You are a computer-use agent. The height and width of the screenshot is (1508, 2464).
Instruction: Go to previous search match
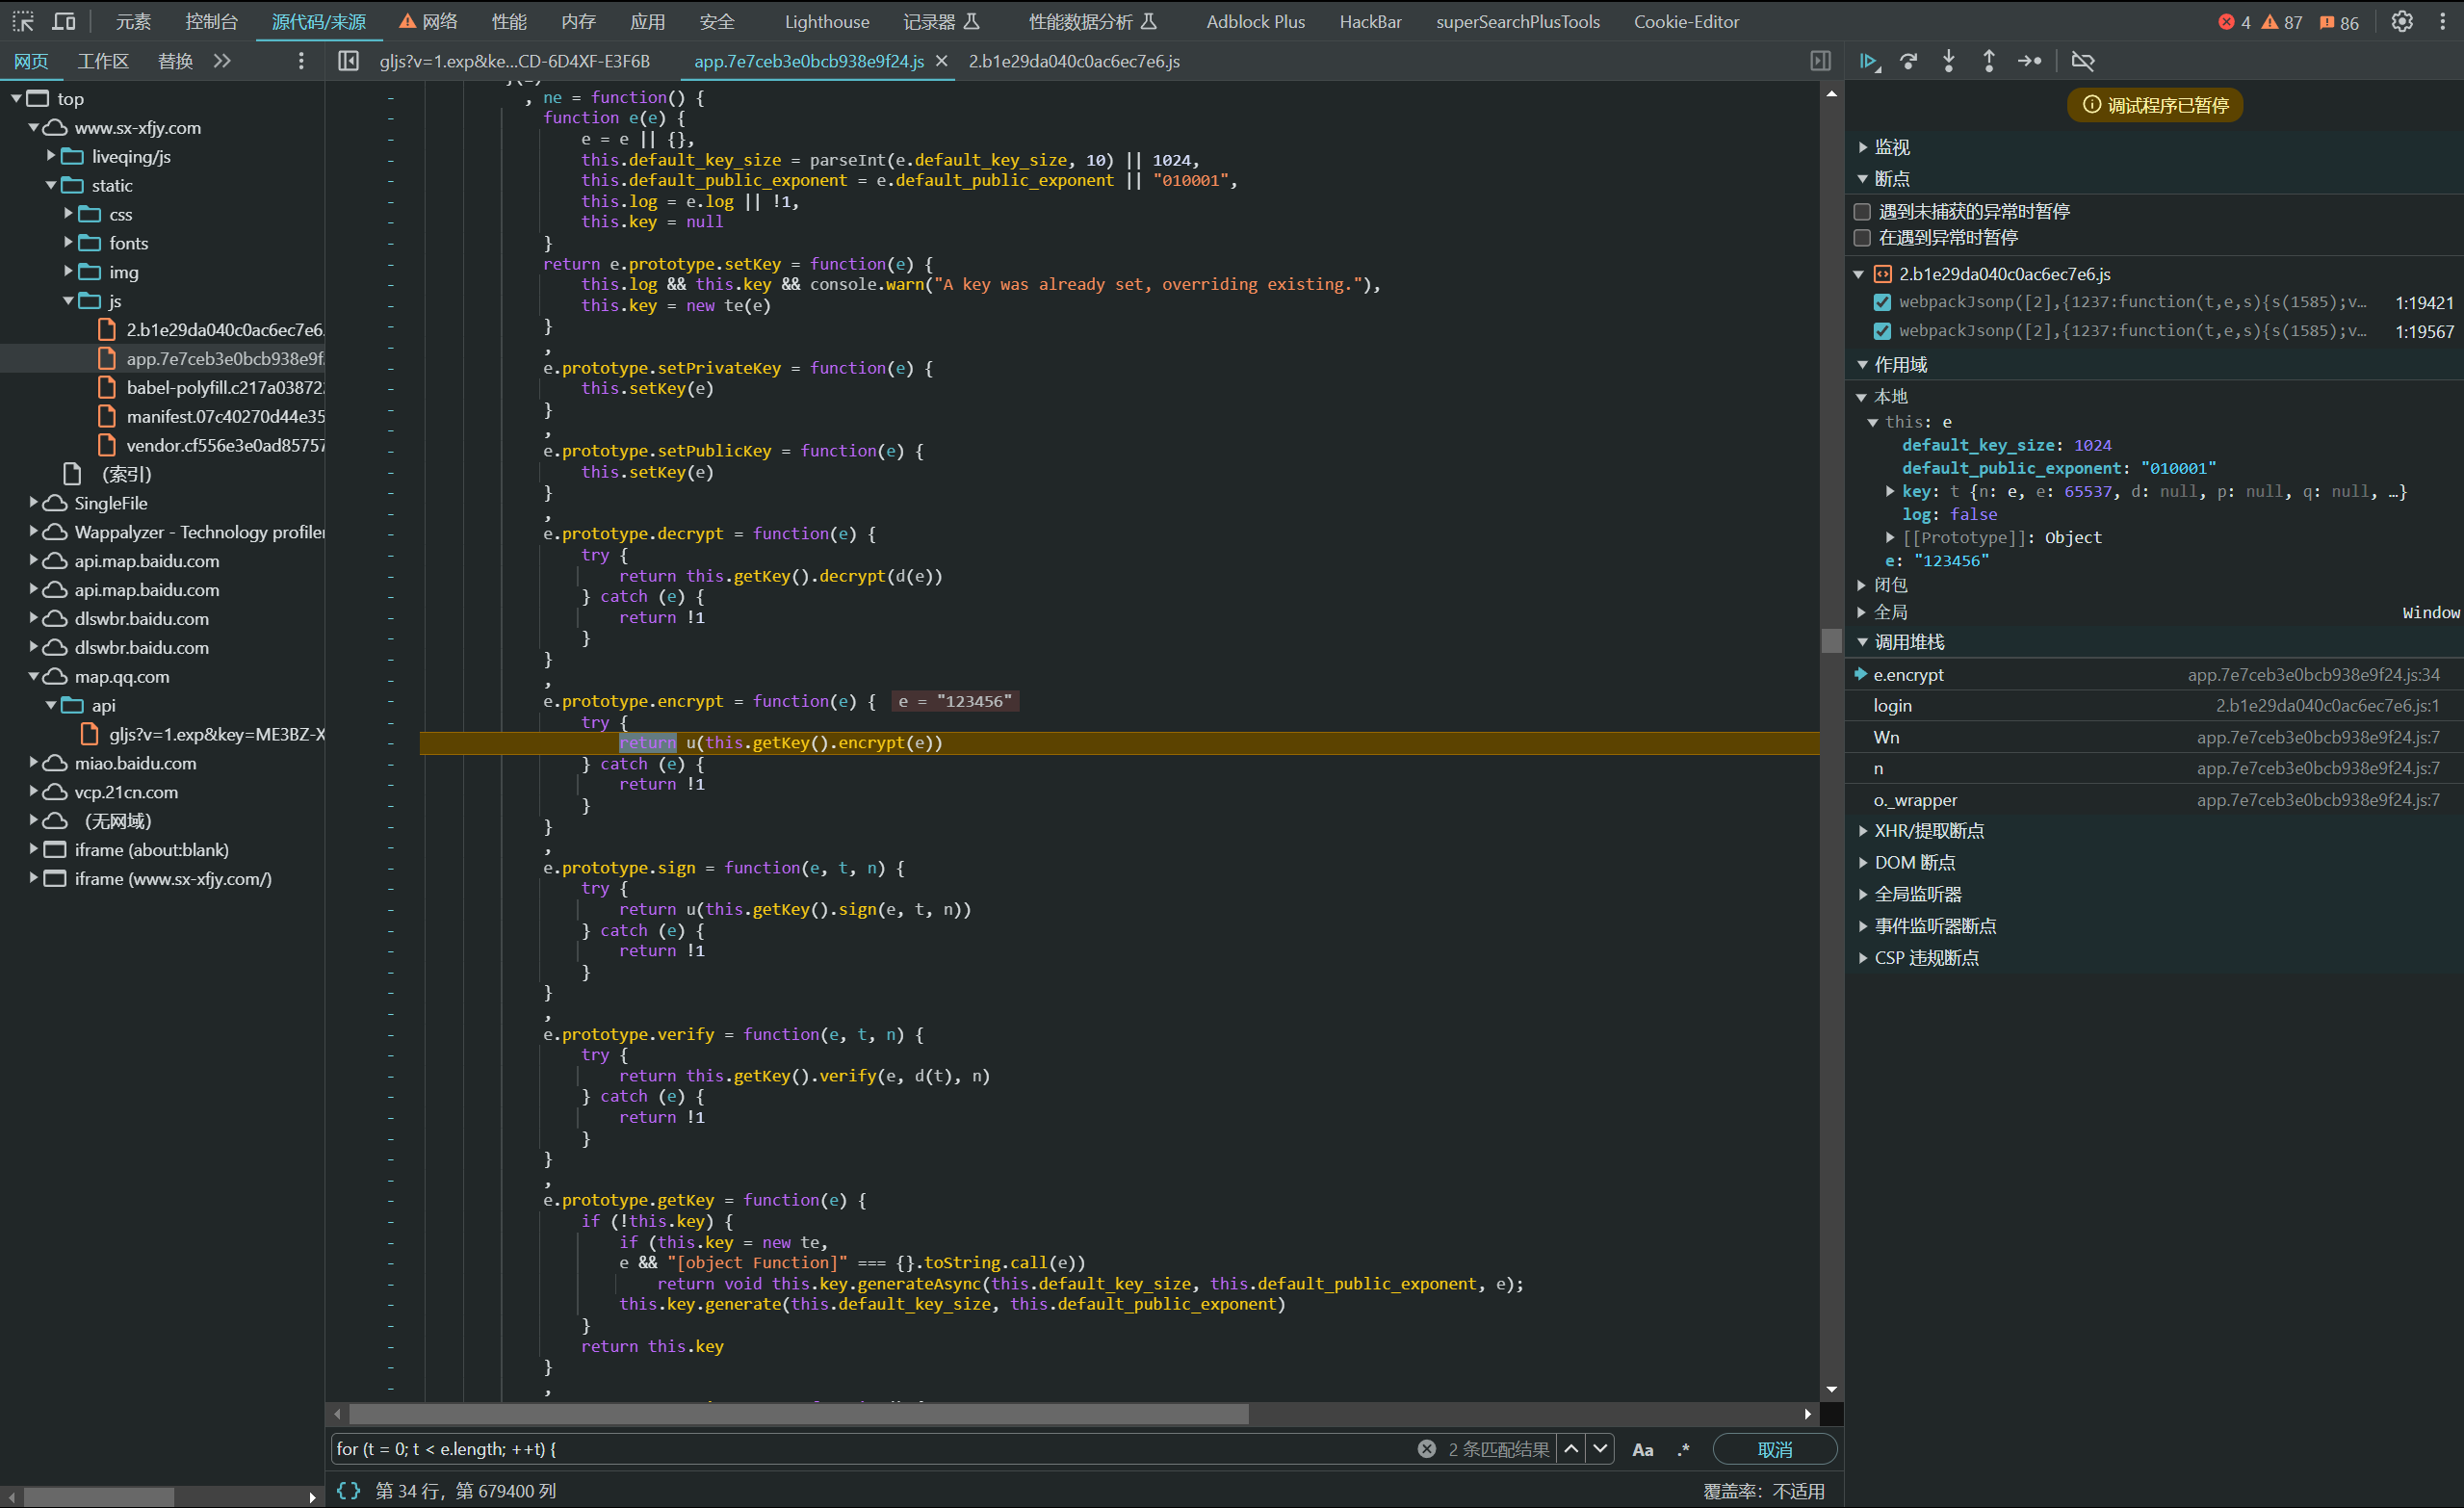pos(1572,1449)
